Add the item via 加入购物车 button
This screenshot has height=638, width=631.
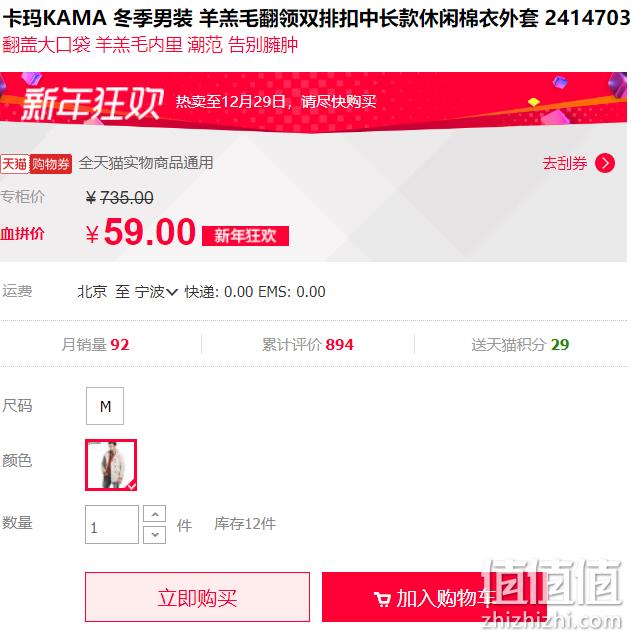coord(434,597)
